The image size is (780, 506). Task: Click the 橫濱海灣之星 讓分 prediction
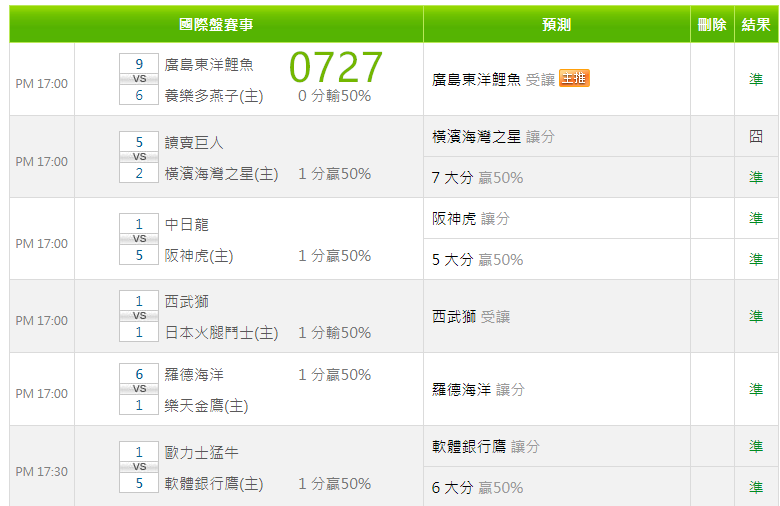(x=493, y=136)
